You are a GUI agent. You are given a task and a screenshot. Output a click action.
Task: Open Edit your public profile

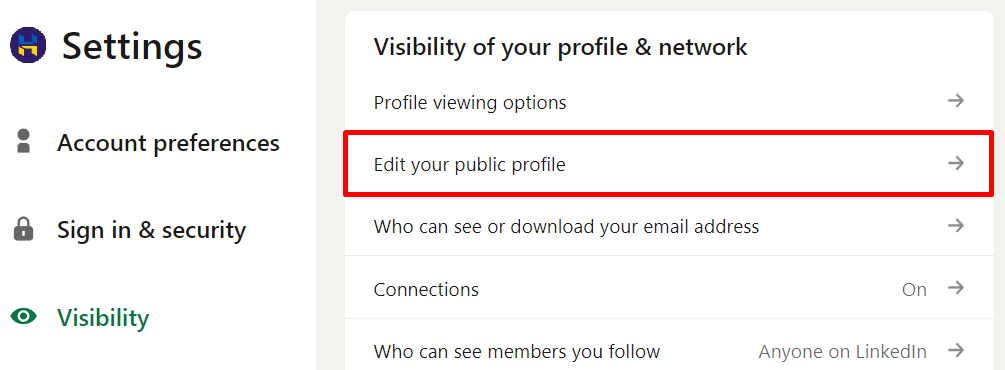click(x=669, y=164)
